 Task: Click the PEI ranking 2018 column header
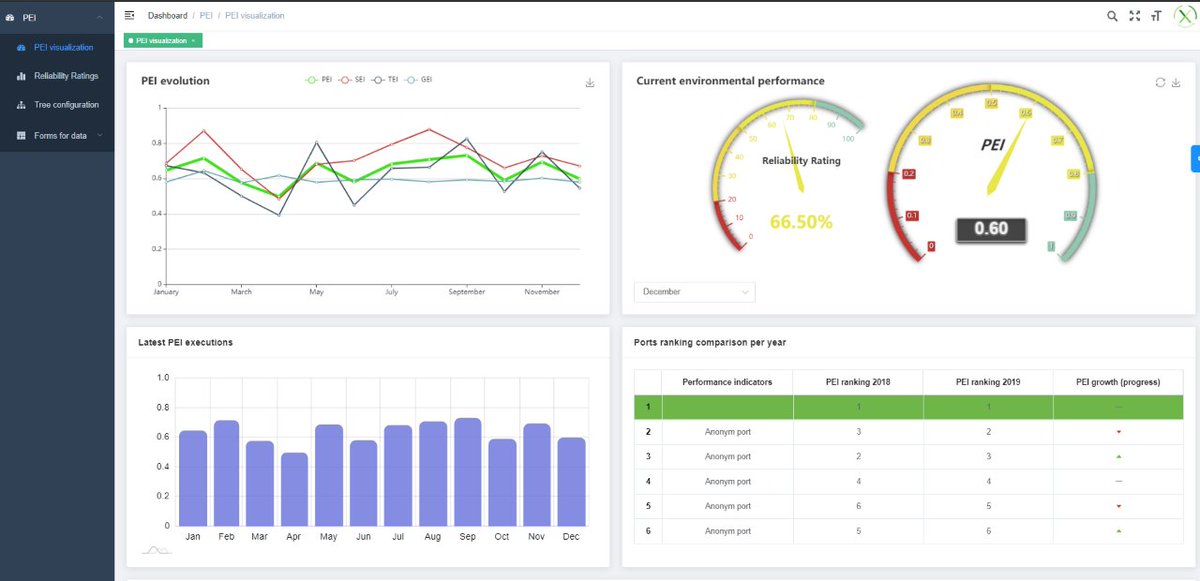click(x=858, y=382)
